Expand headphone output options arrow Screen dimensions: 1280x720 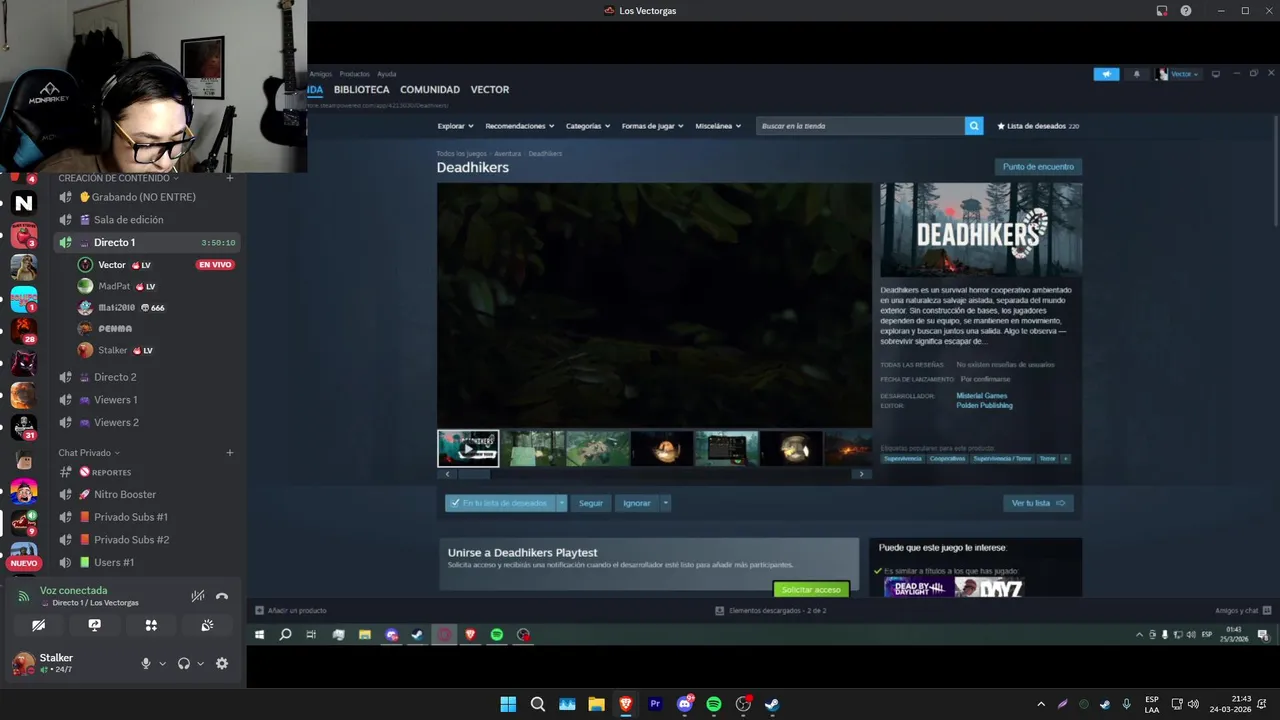point(200,664)
